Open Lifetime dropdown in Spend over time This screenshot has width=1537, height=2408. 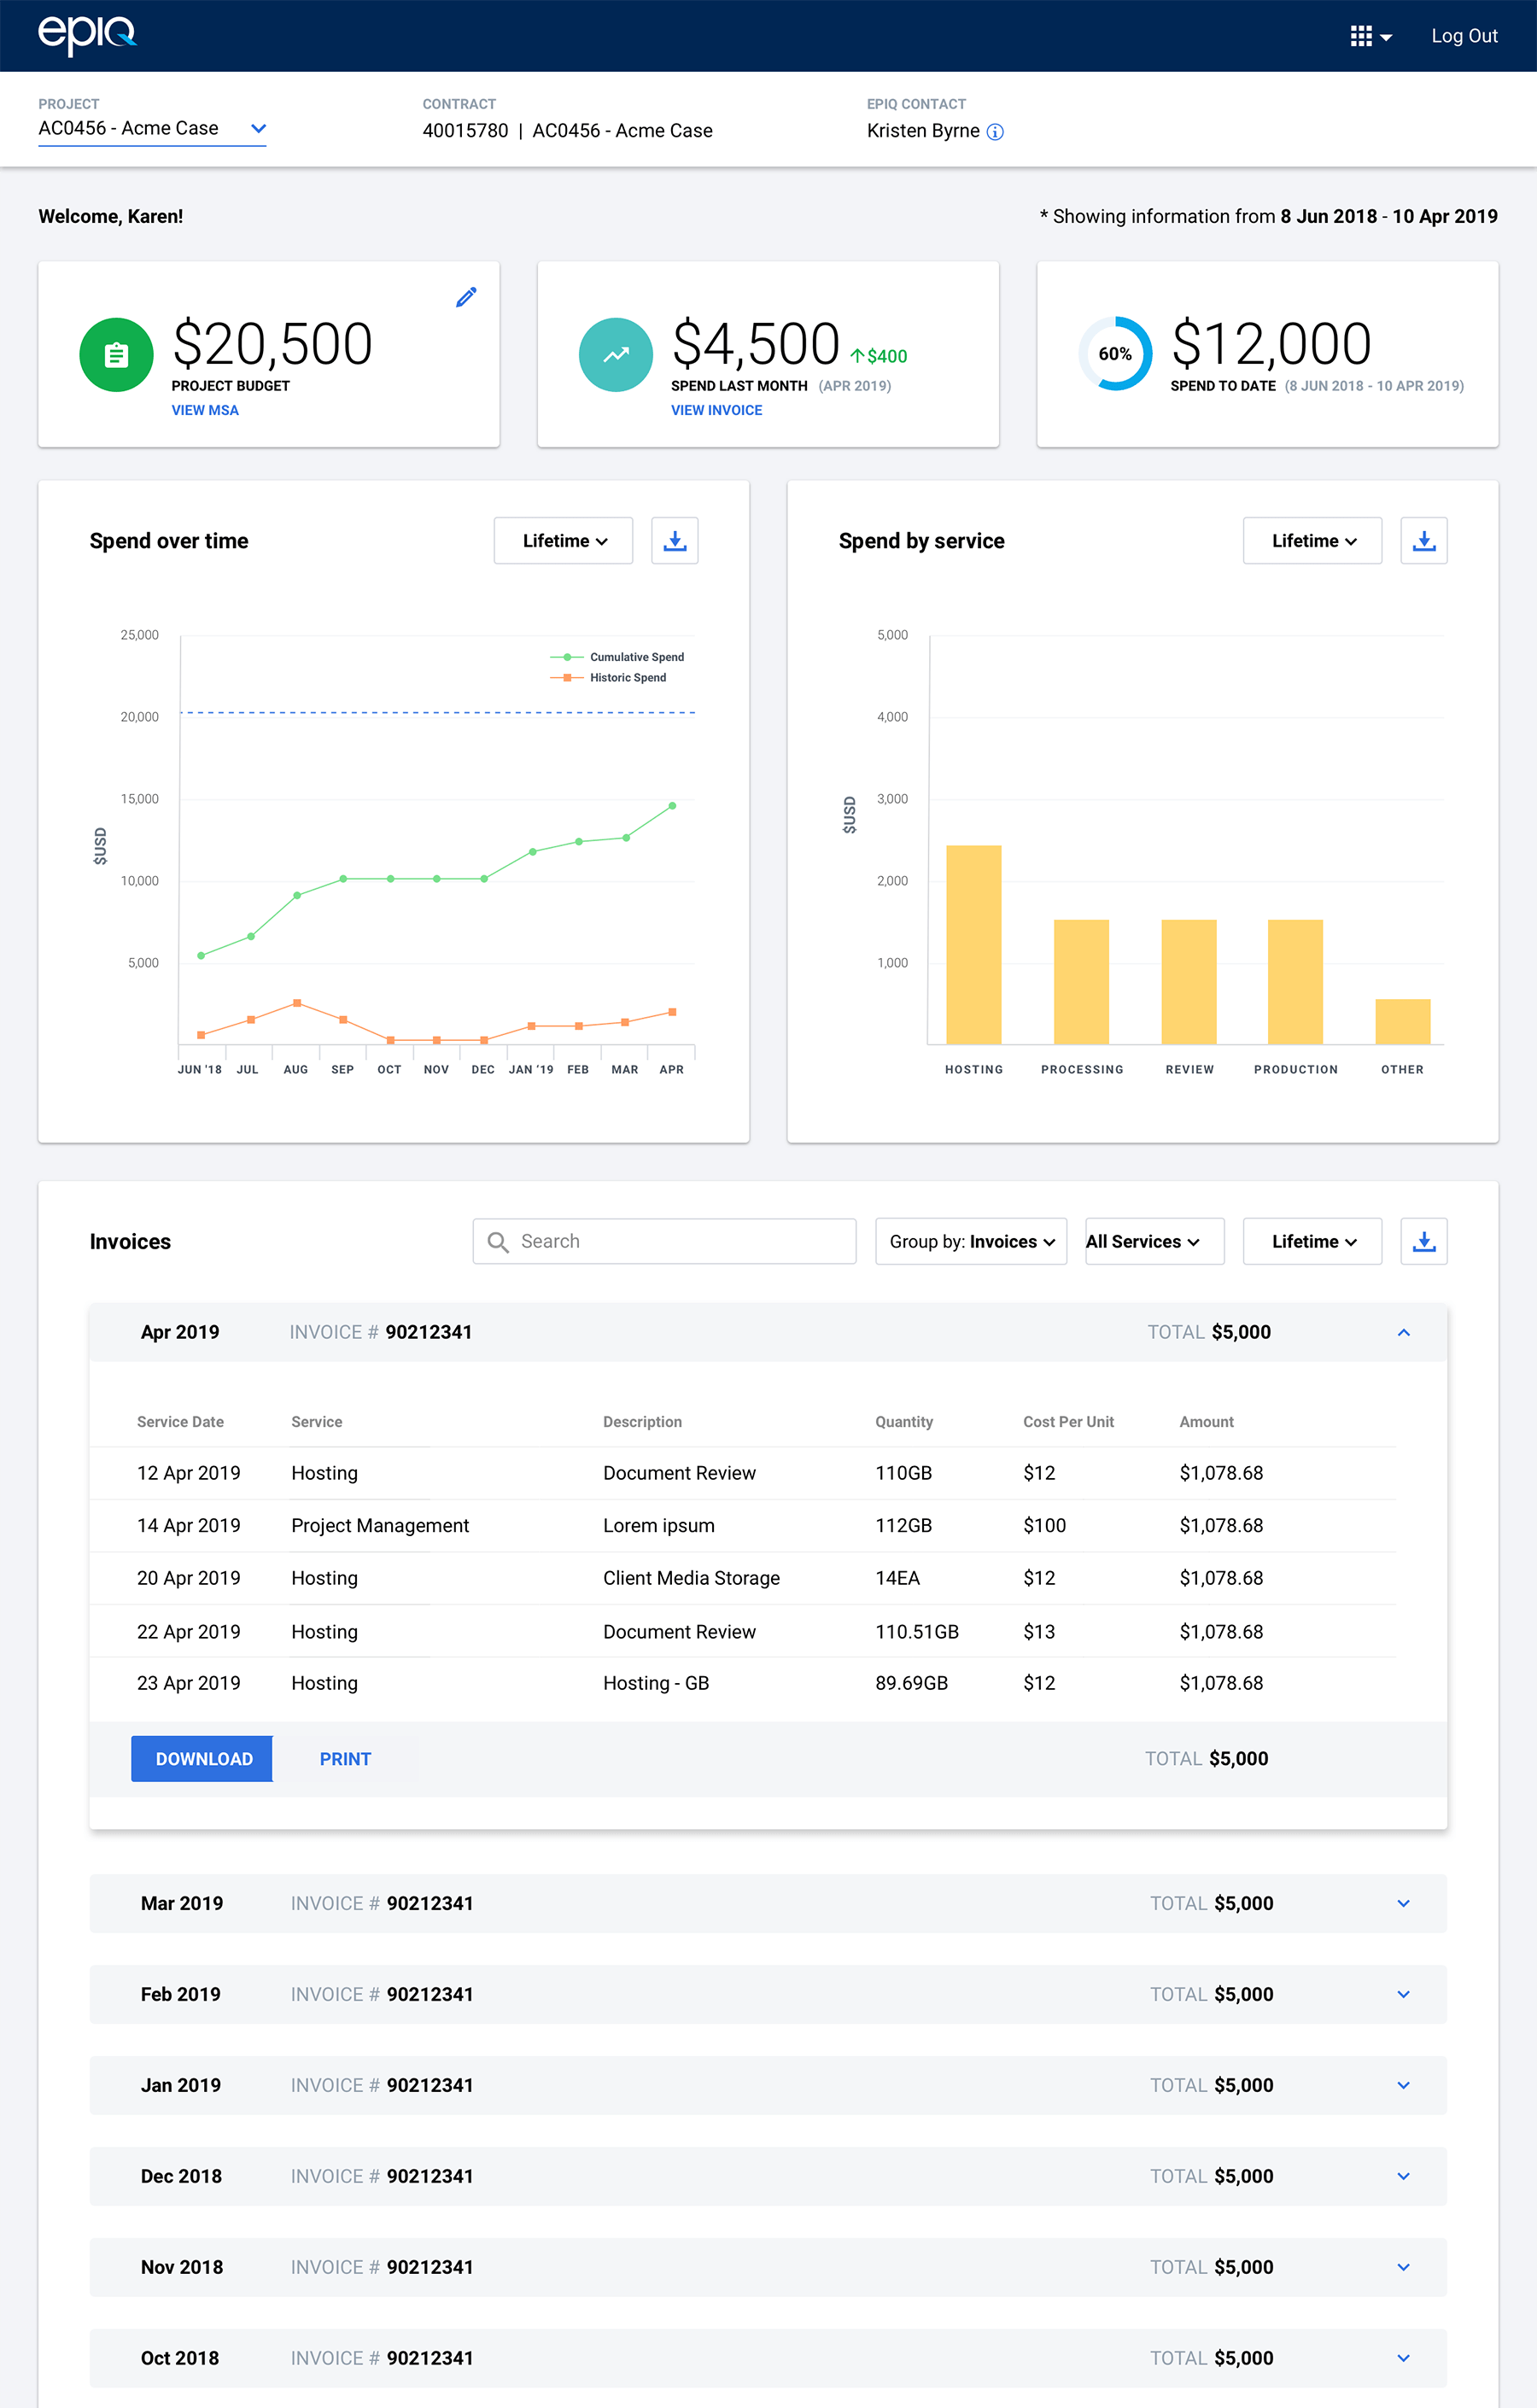click(563, 541)
